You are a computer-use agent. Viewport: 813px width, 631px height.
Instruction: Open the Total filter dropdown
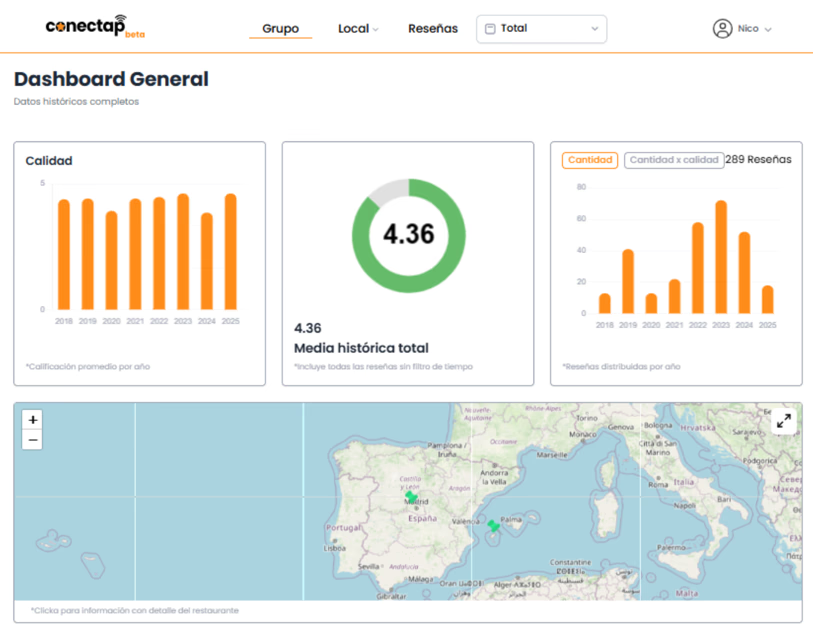coord(540,28)
